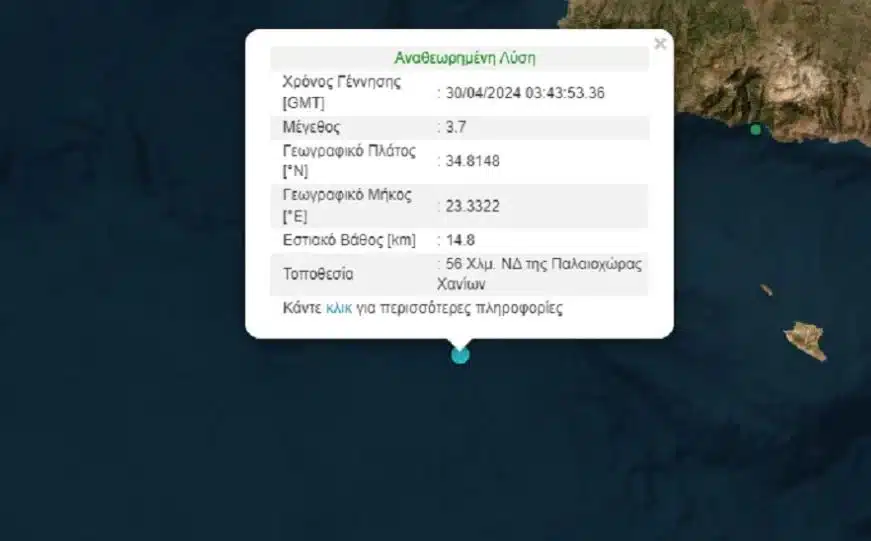Select the magnitude value 3.7
Viewport: 871px width, 541px height.
click(456, 127)
